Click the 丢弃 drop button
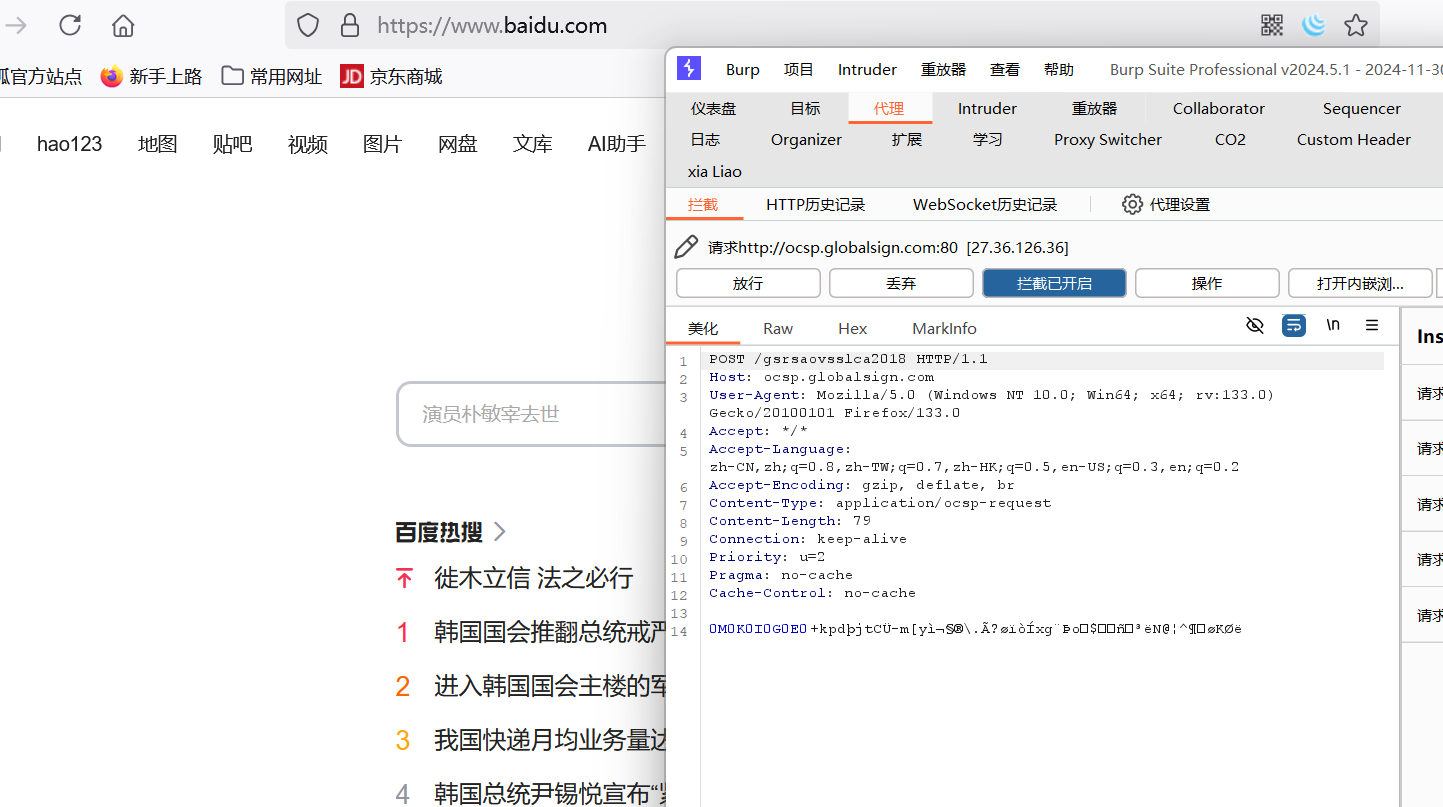Image resolution: width=1443 pixels, height=807 pixels. 901,283
